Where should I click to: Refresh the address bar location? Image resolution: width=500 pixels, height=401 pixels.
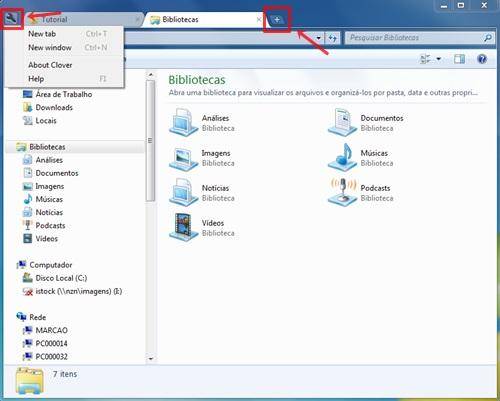point(332,38)
